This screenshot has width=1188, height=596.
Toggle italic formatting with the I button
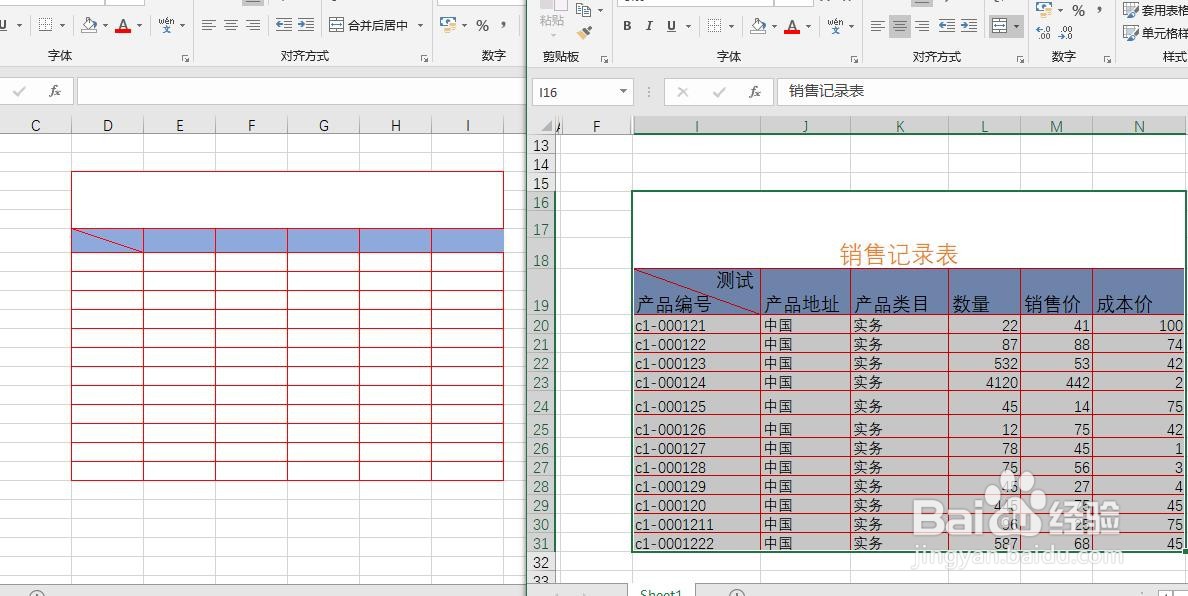point(648,26)
